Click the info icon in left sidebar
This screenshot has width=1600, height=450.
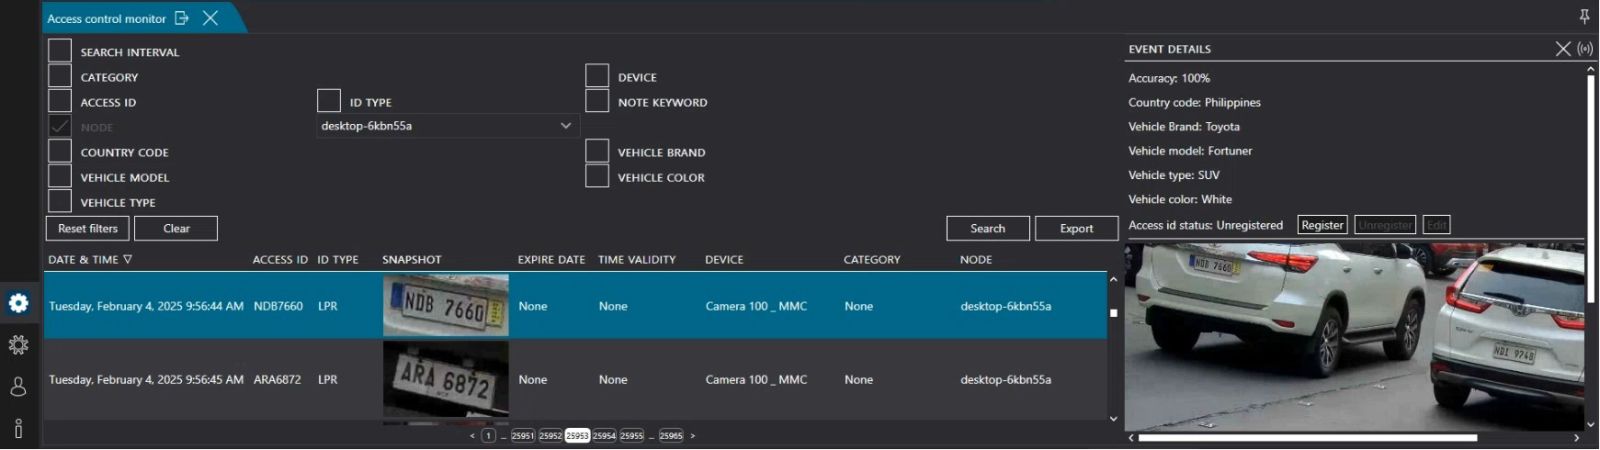click(x=18, y=428)
